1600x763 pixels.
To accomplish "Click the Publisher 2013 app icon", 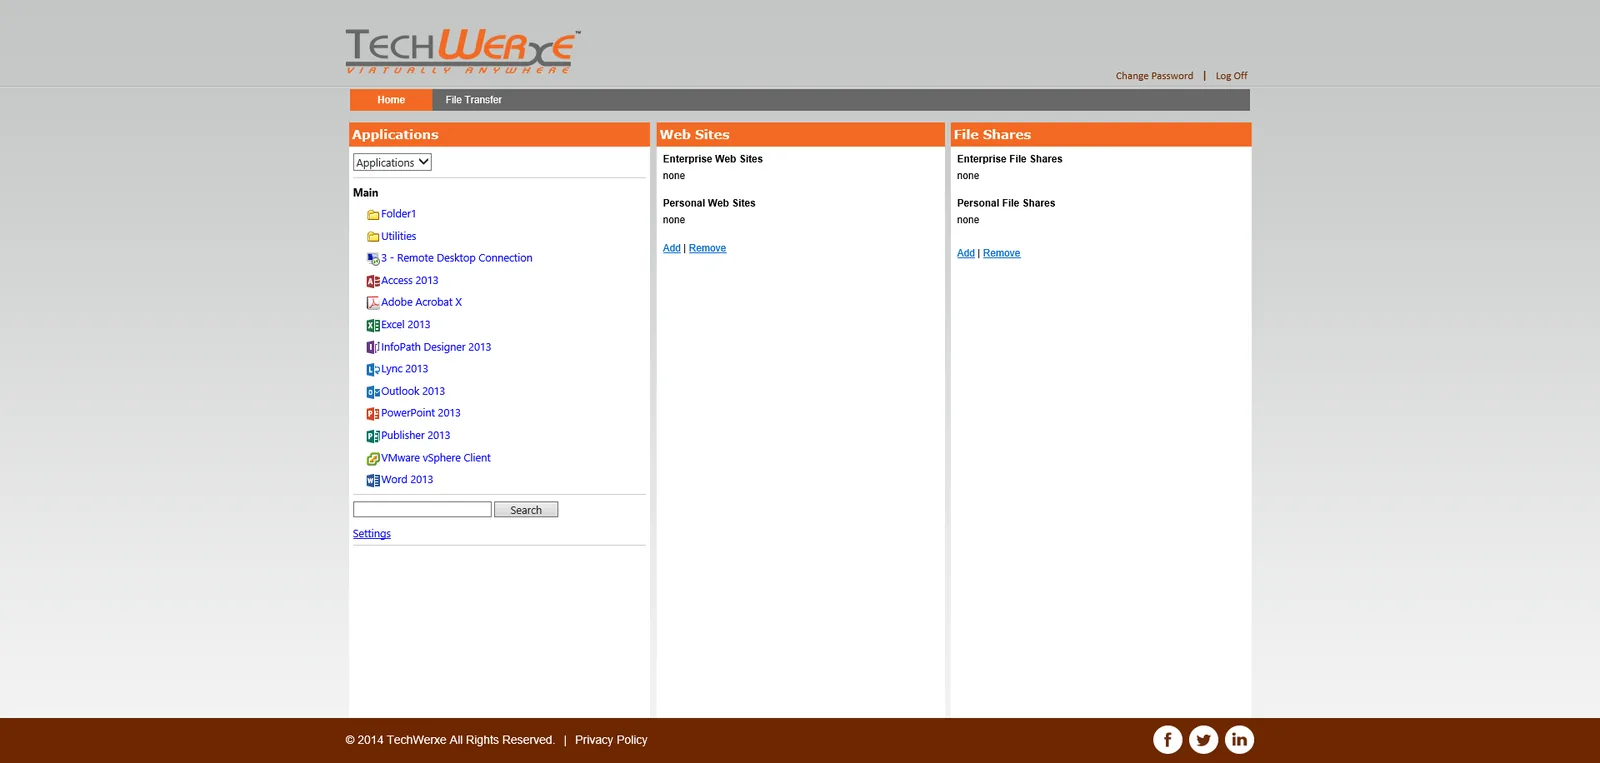I will point(373,436).
